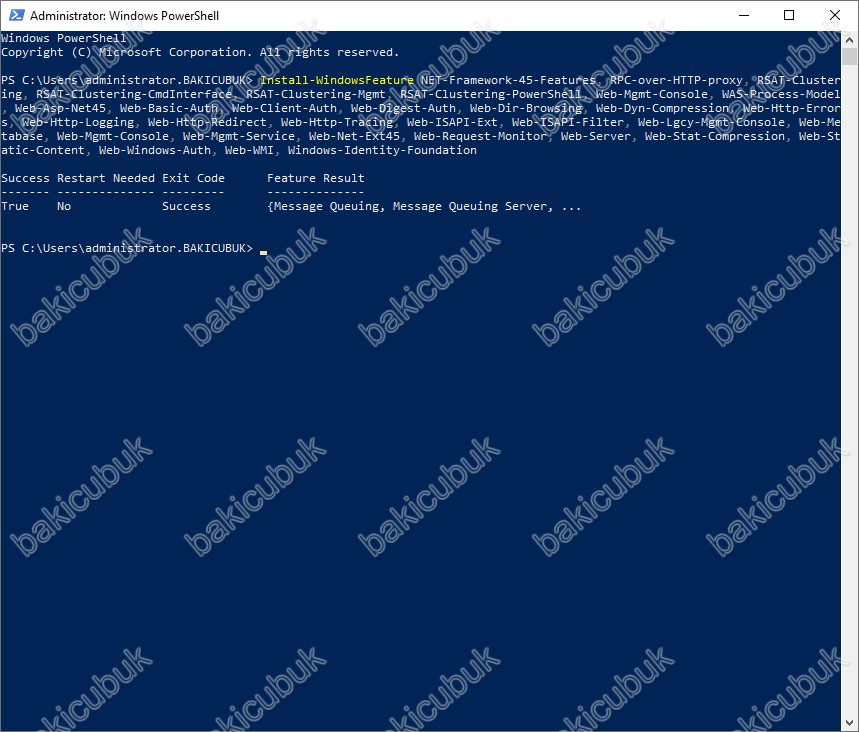859x732 pixels.
Task: Click 'Web-Digest-Auth' text
Action: point(403,108)
